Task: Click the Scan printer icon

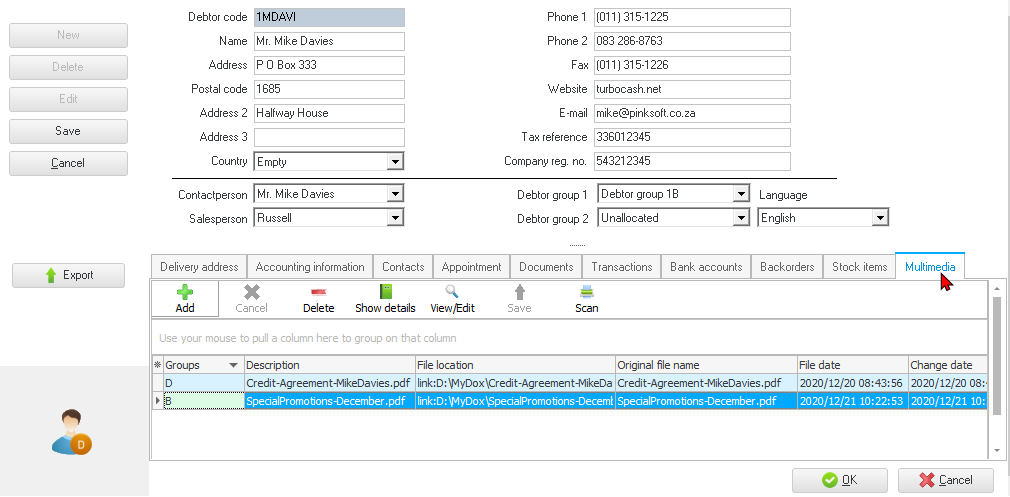Action: coord(587,292)
